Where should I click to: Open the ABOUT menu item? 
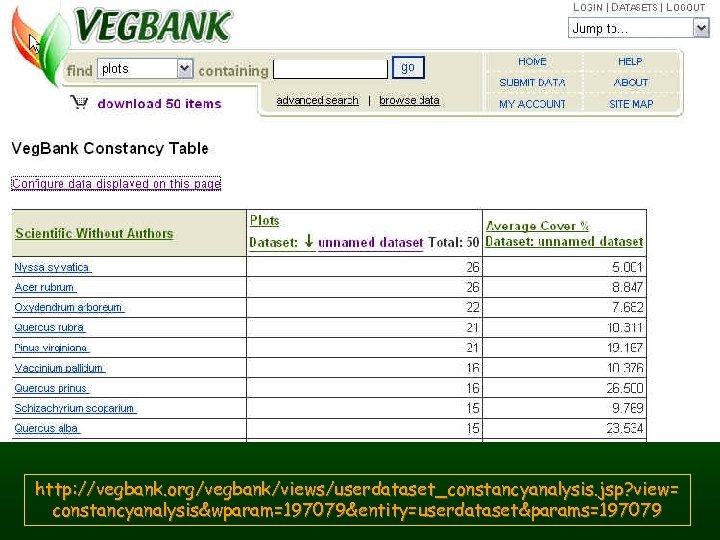[631, 83]
